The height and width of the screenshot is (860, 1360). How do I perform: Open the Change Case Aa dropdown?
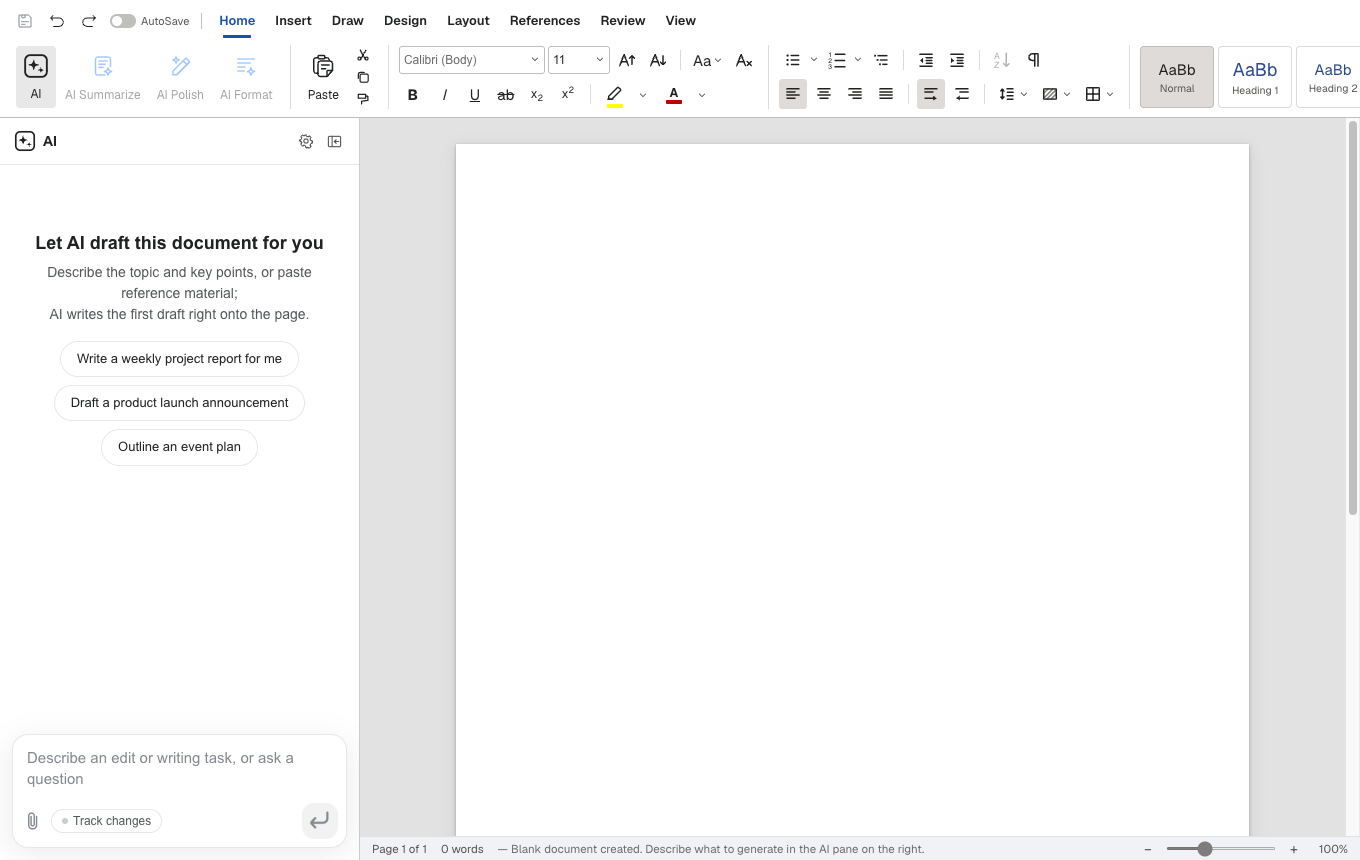pos(707,61)
